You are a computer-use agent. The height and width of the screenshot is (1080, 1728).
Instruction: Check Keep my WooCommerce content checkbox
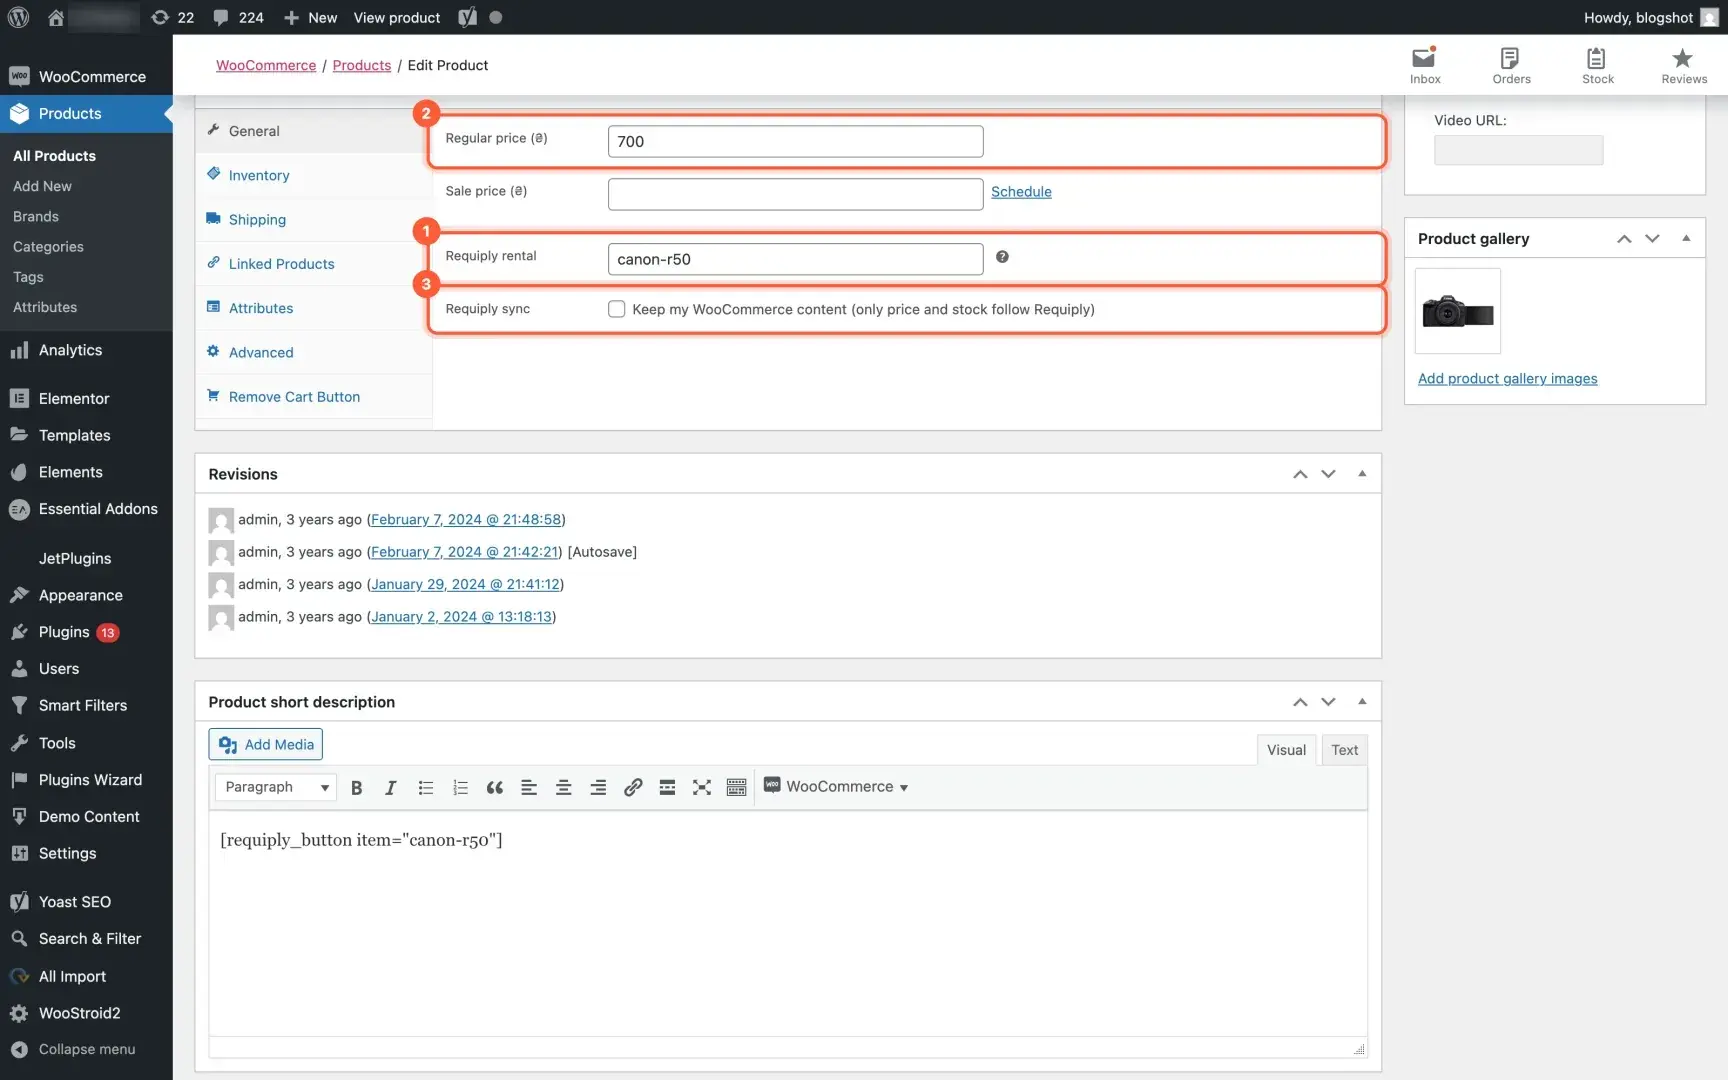[x=617, y=309]
